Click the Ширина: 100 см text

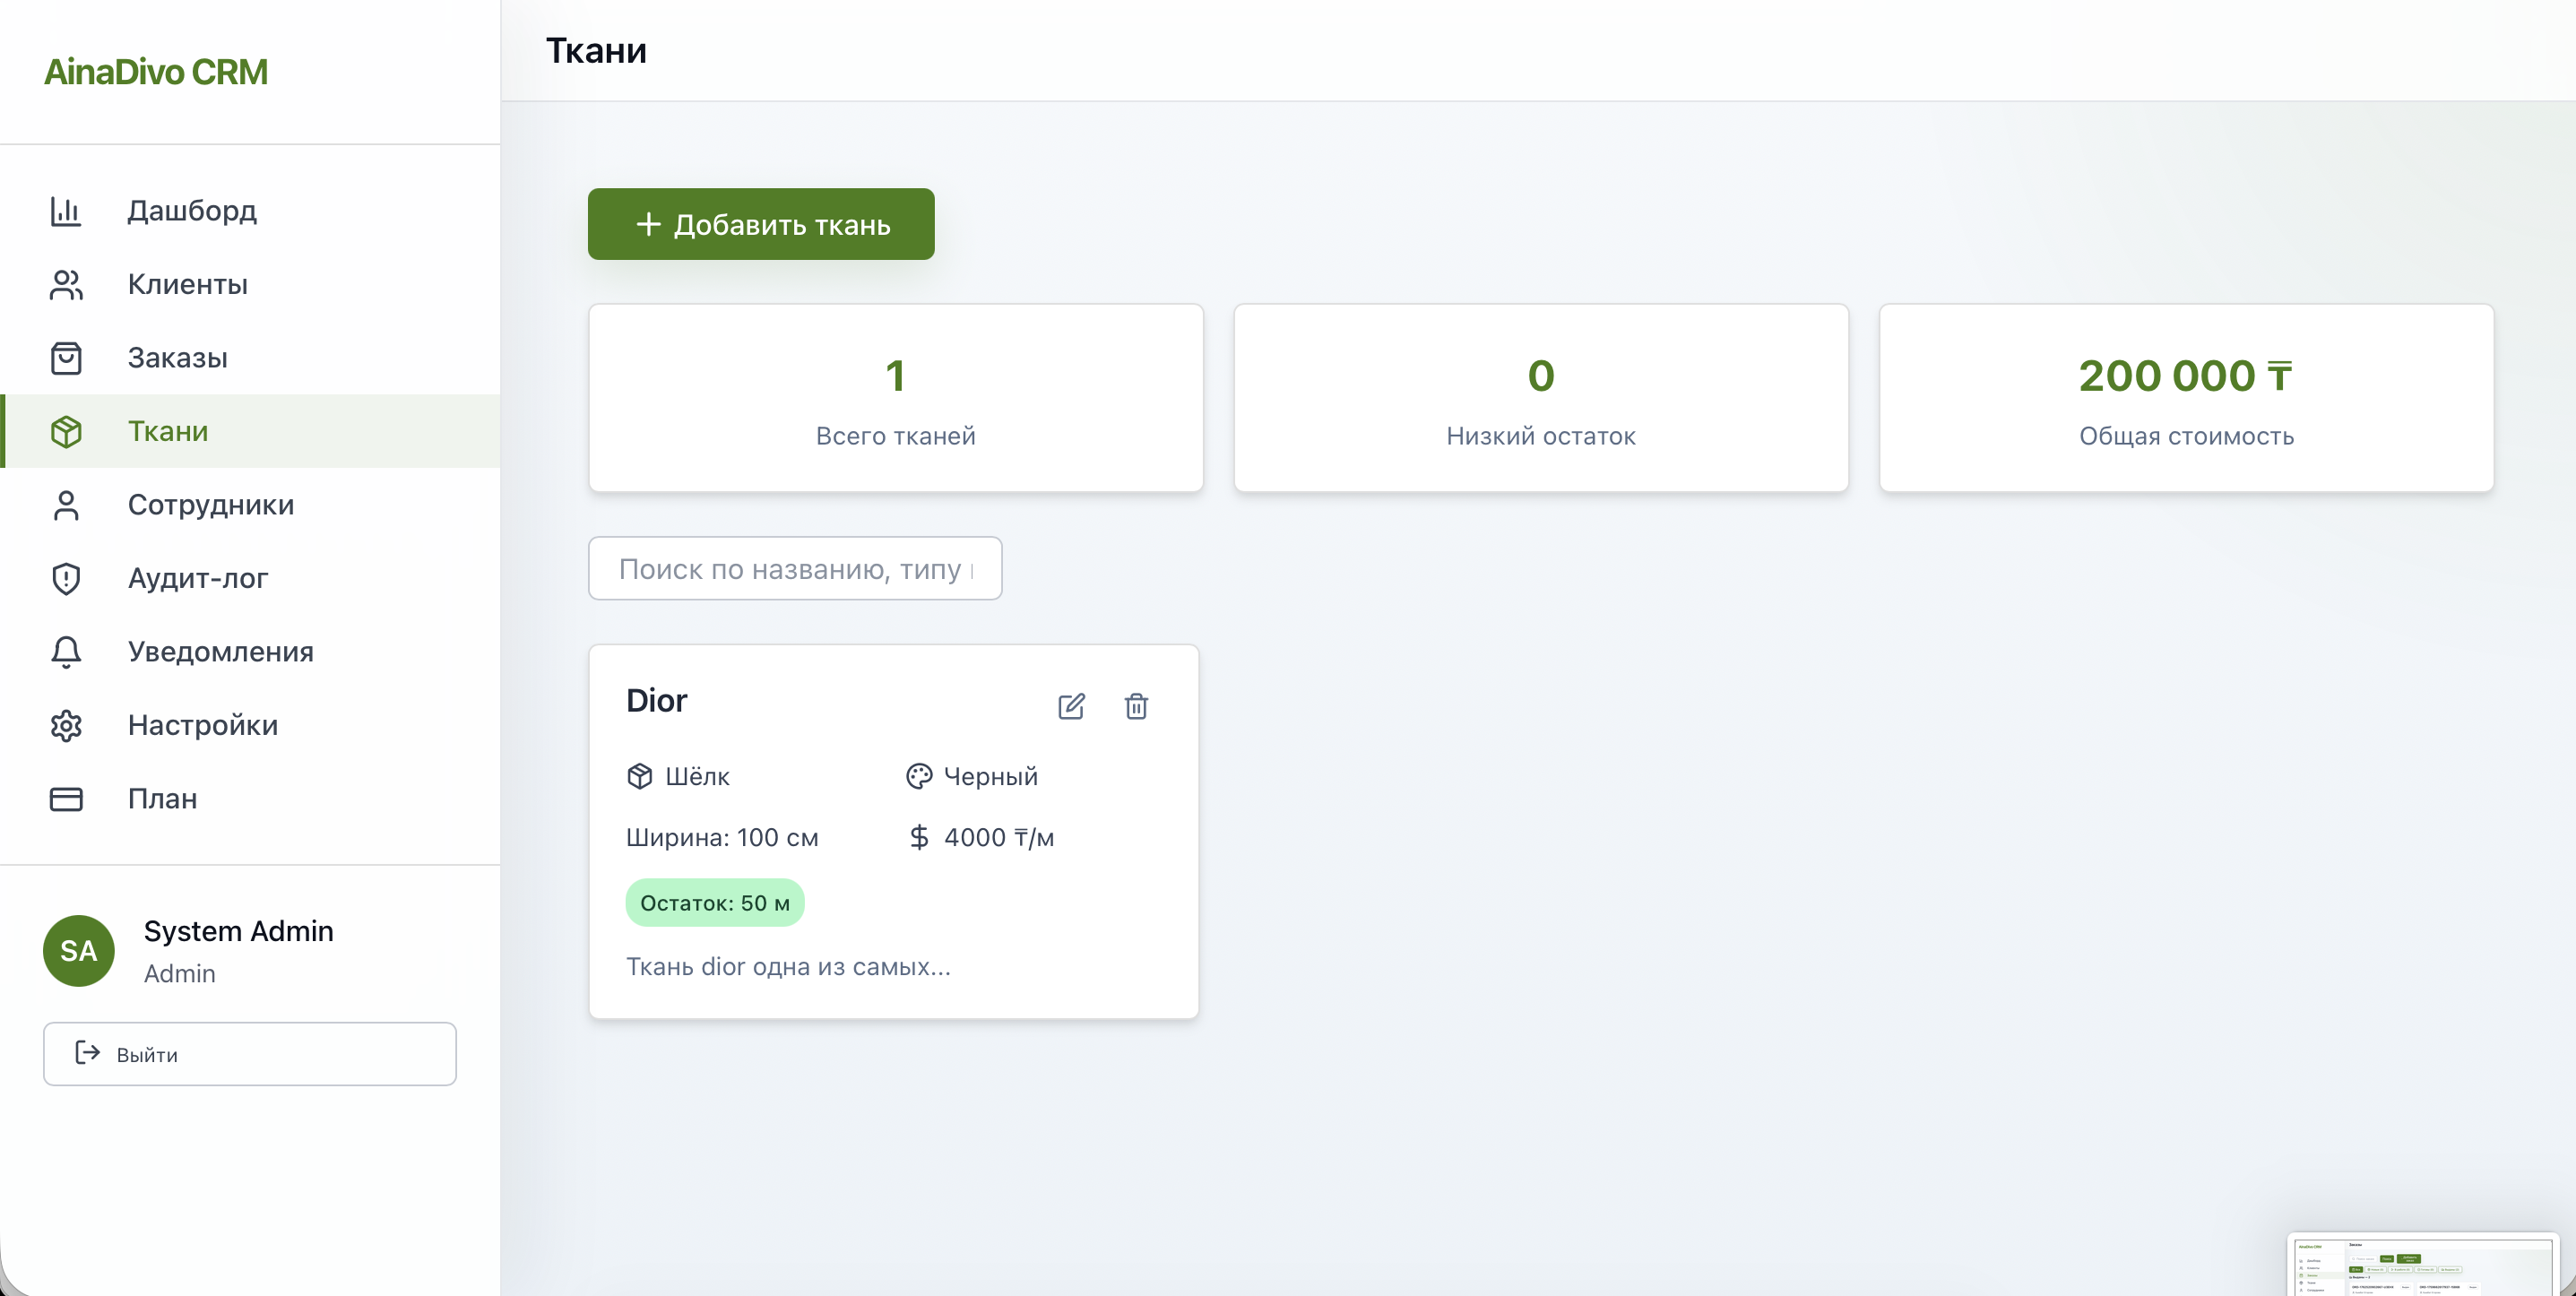[722, 838]
